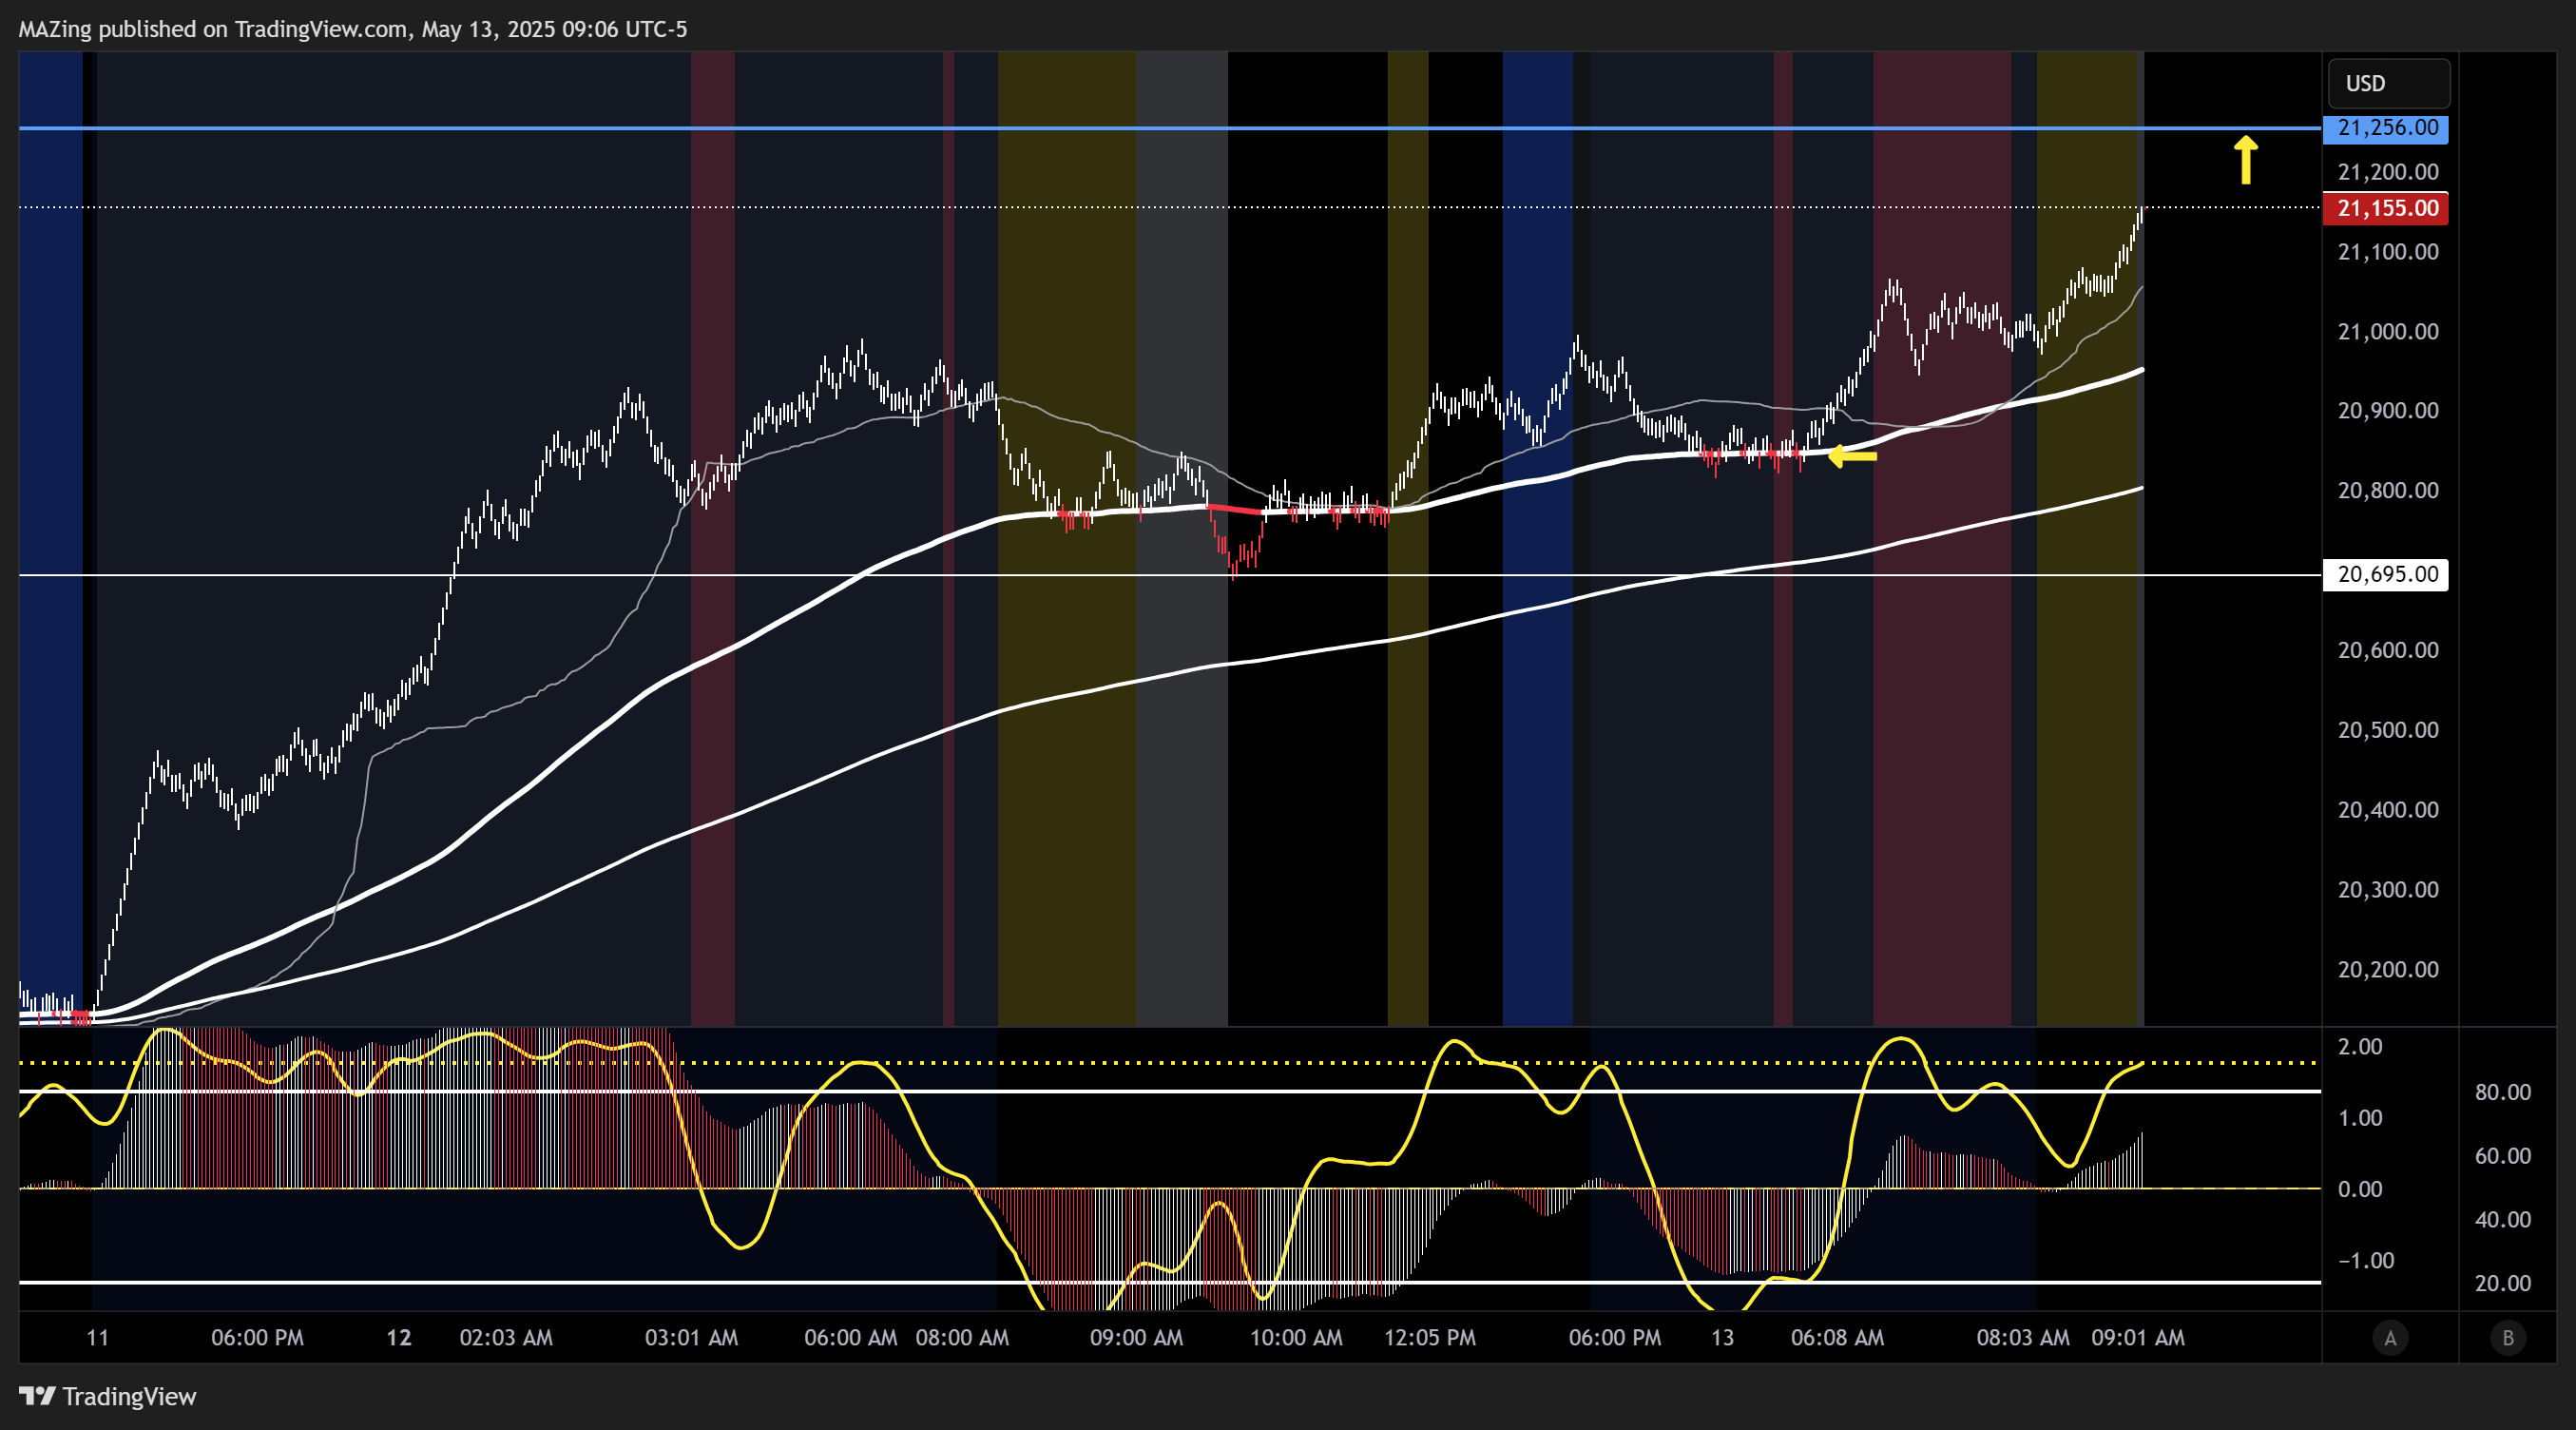Open the USD currency selector

[x=2389, y=83]
